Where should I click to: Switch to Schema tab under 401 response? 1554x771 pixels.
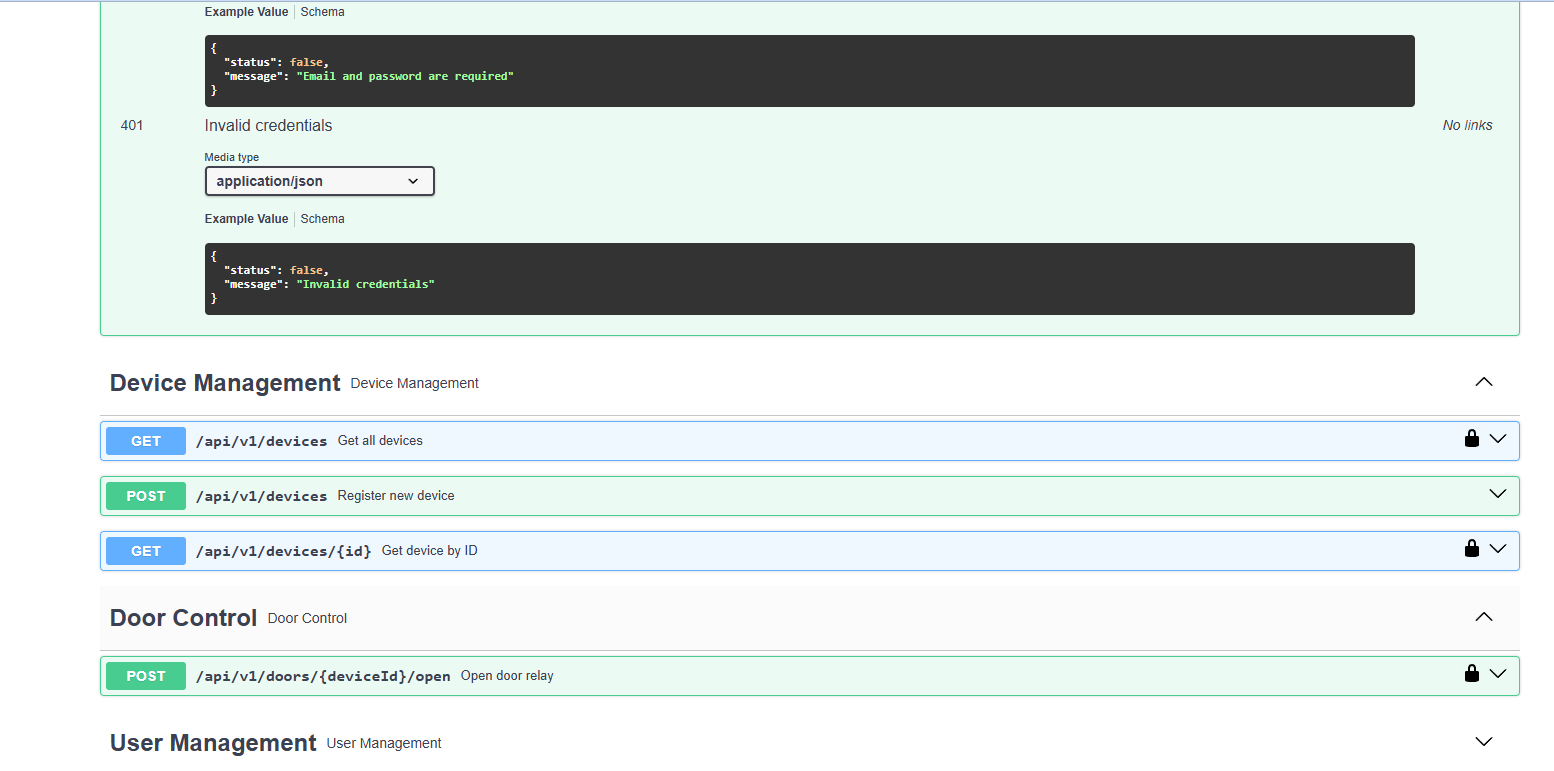[x=322, y=219]
